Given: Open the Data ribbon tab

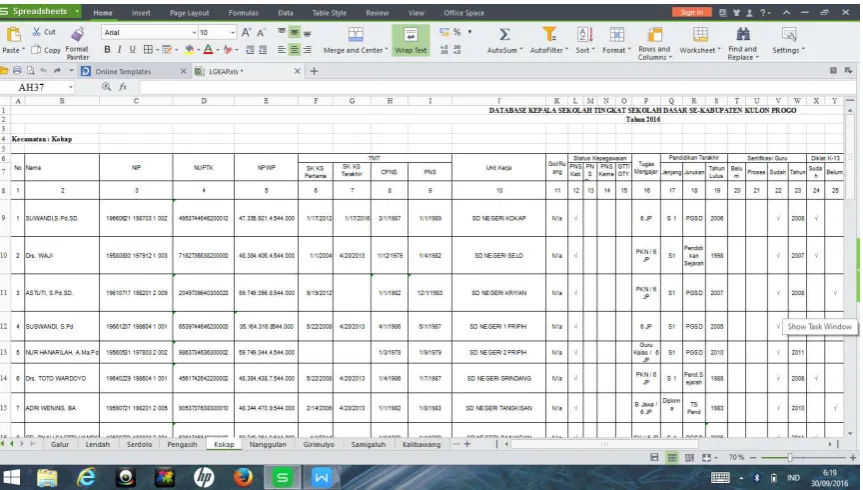Looking at the screenshot, I should 285,13.
